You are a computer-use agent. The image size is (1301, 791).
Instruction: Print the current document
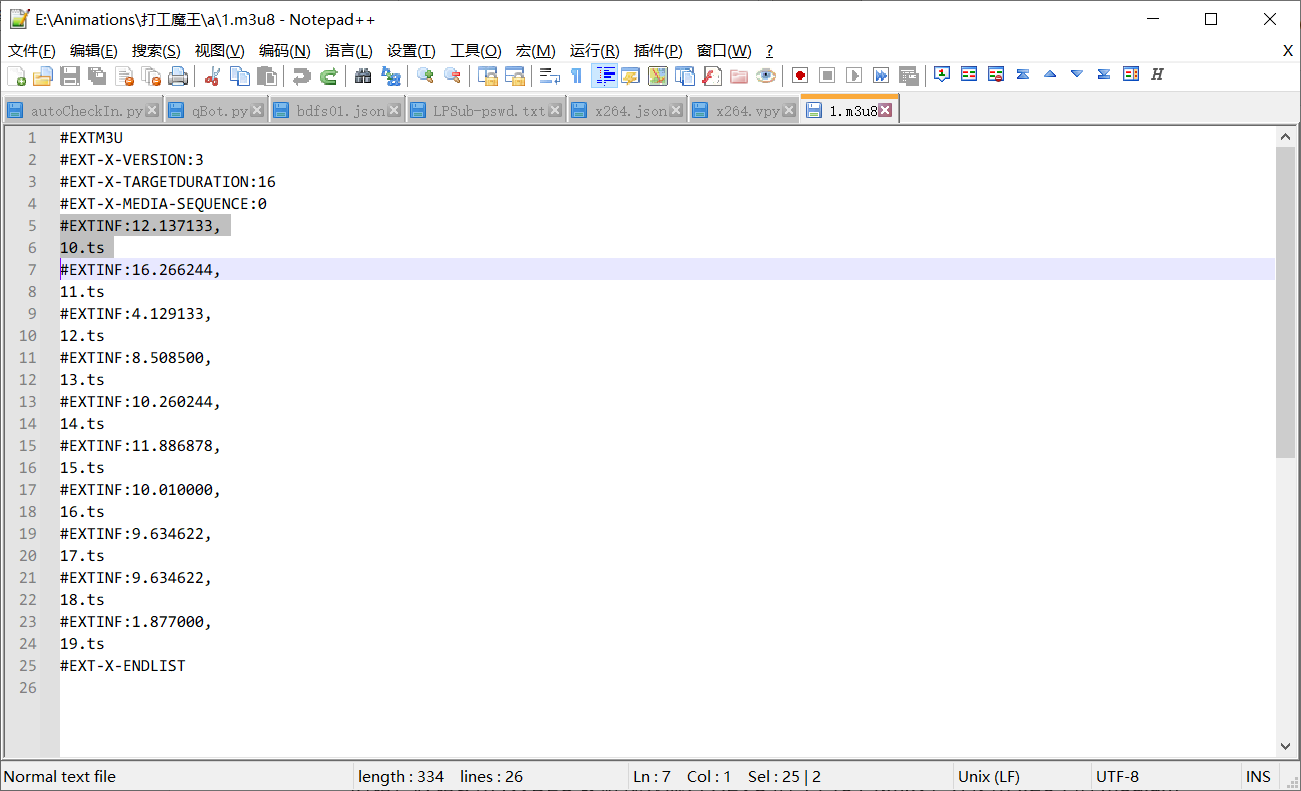click(x=178, y=75)
